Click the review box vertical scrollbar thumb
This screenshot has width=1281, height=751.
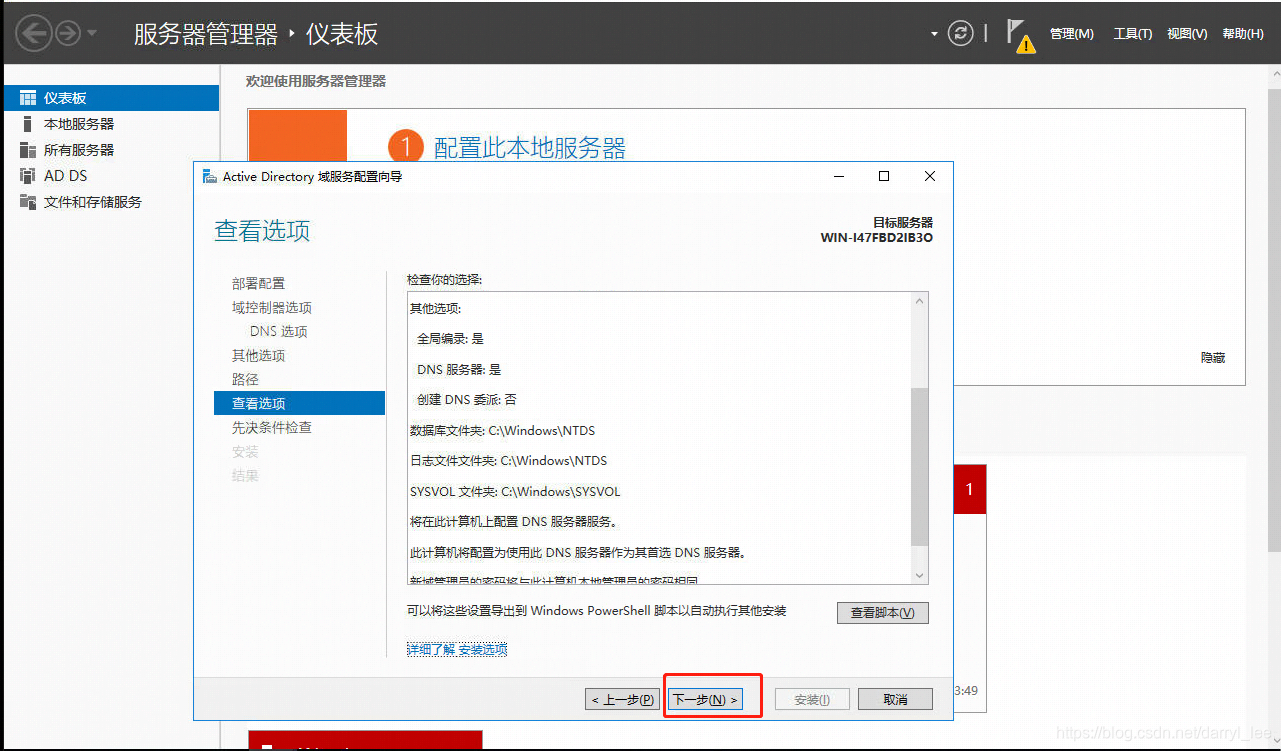(x=920, y=467)
